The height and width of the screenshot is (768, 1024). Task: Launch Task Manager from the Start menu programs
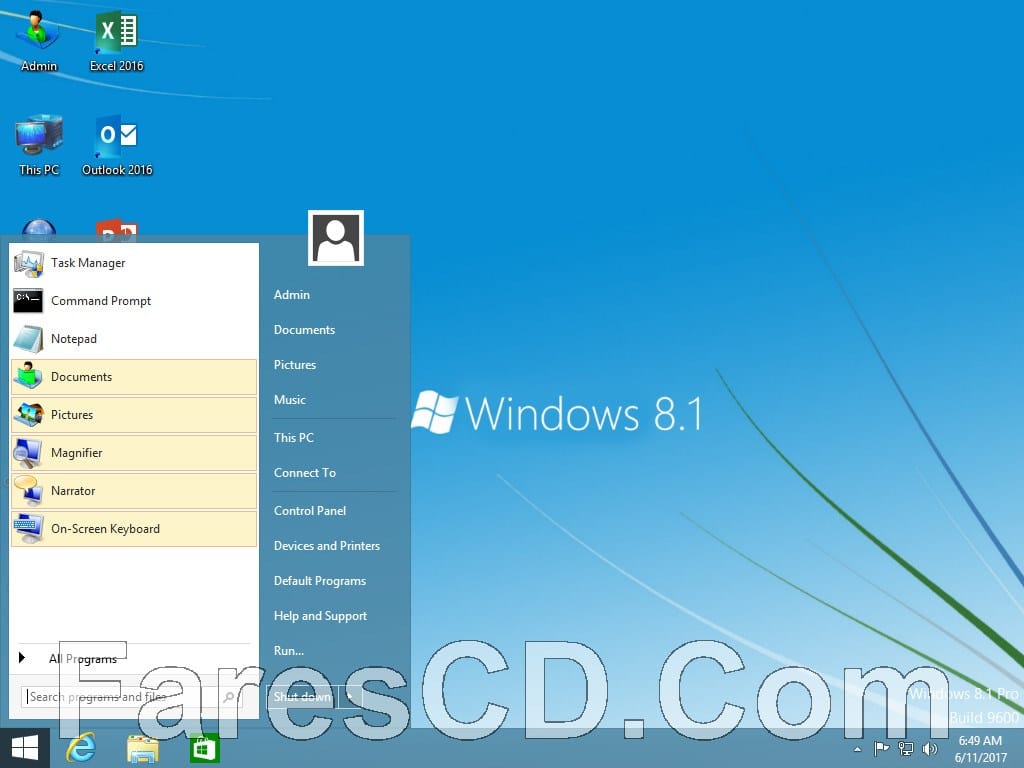pyautogui.click(x=134, y=263)
